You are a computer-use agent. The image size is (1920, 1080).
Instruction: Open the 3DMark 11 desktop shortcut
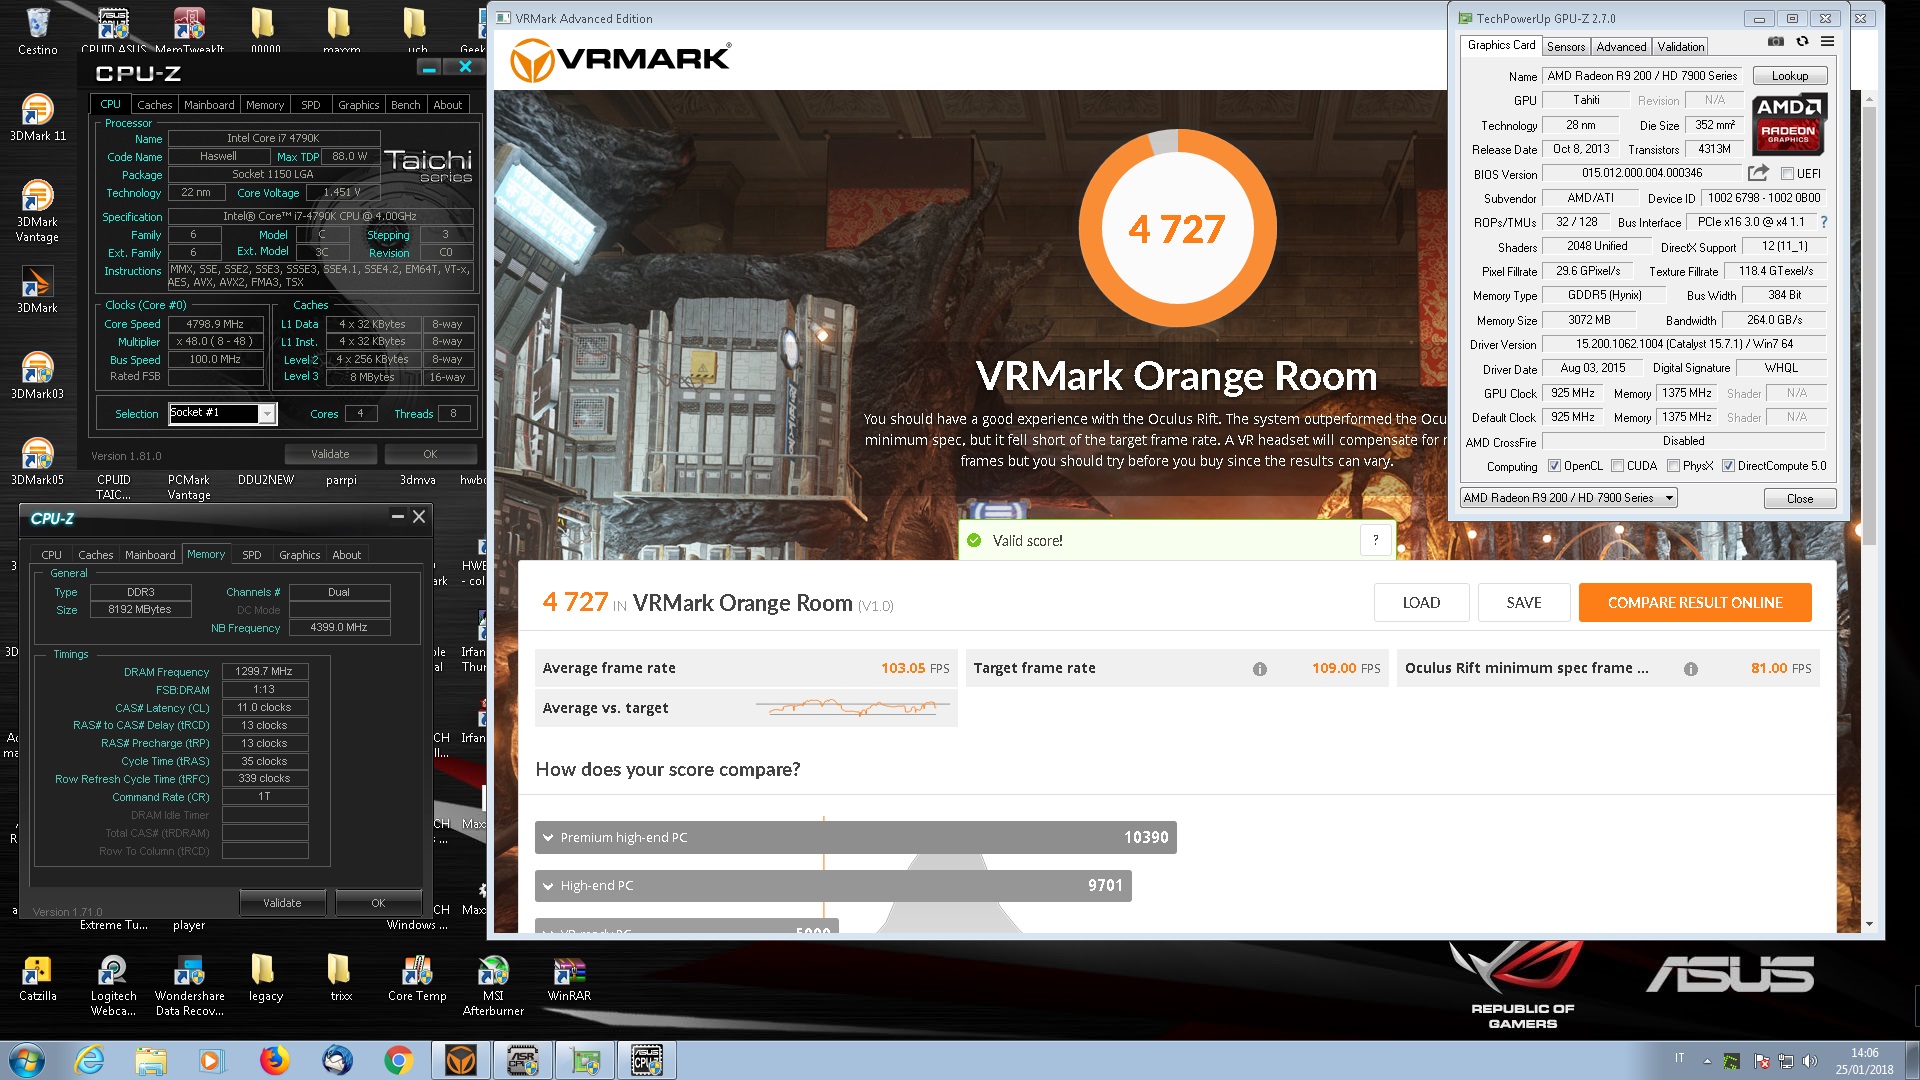[x=38, y=117]
